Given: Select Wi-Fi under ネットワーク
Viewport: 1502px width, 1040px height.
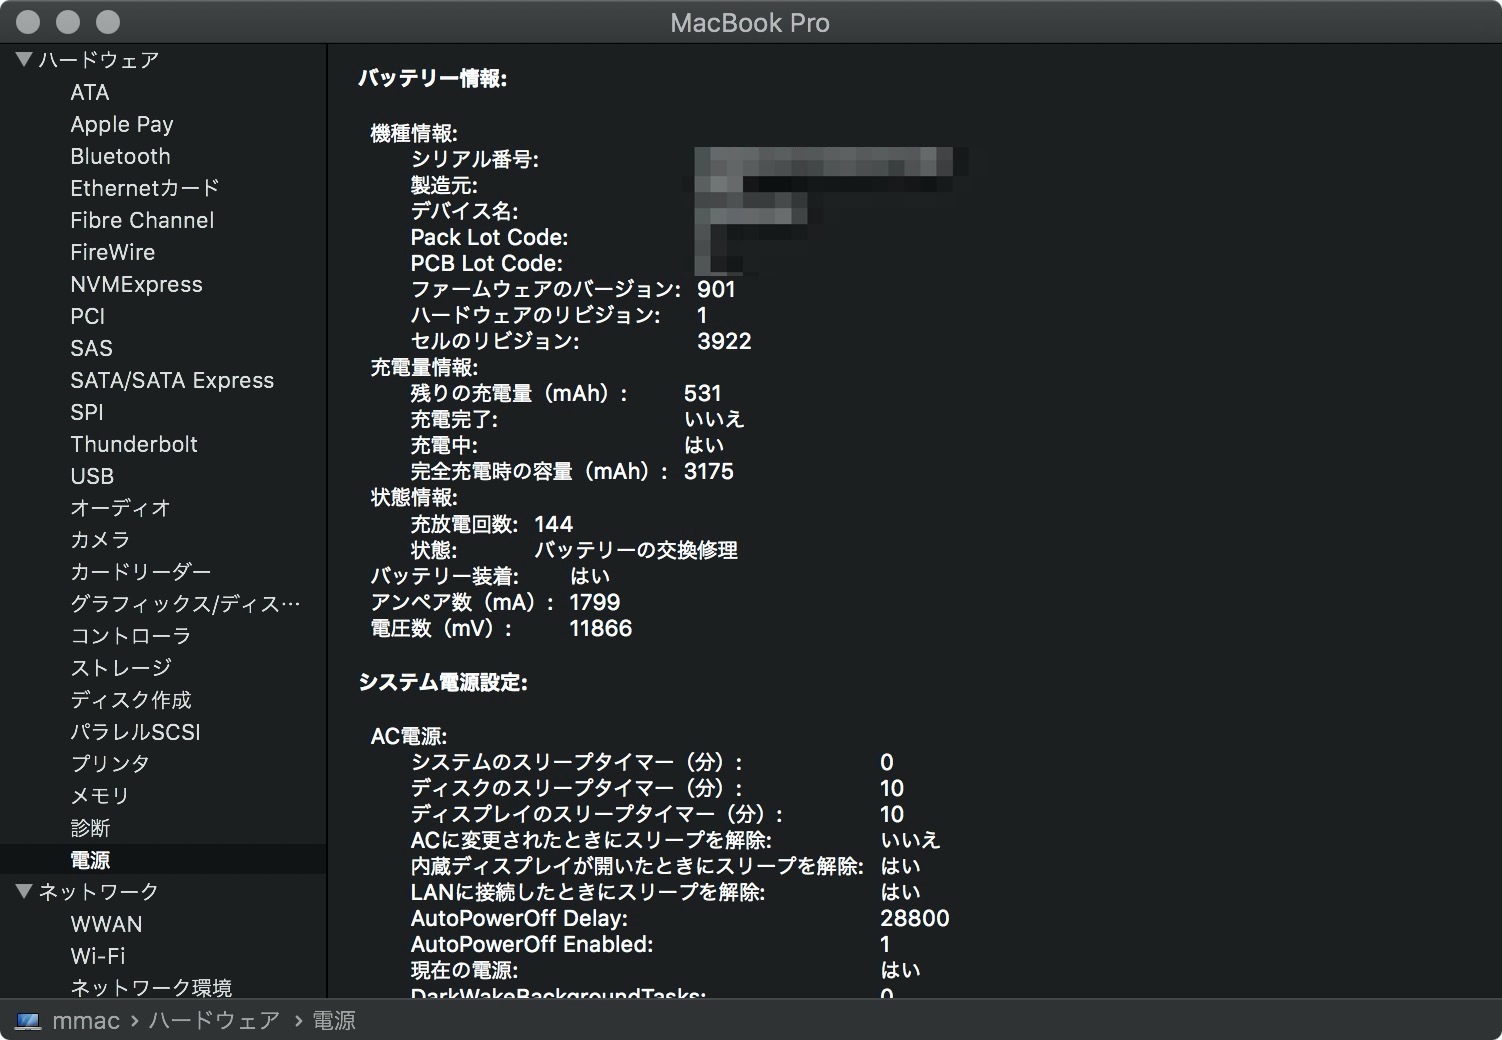Looking at the screenshot, I should coord(99,956).
